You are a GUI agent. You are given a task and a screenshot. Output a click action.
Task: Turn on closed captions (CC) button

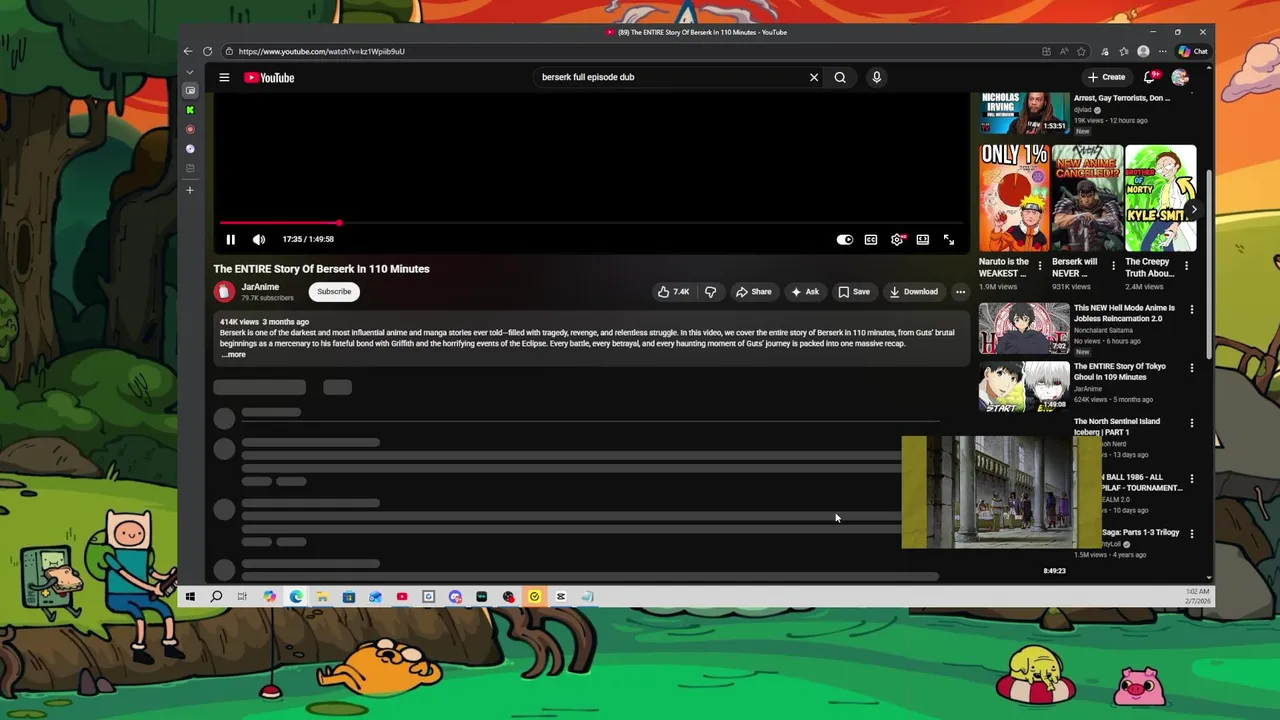coord(871,239)
